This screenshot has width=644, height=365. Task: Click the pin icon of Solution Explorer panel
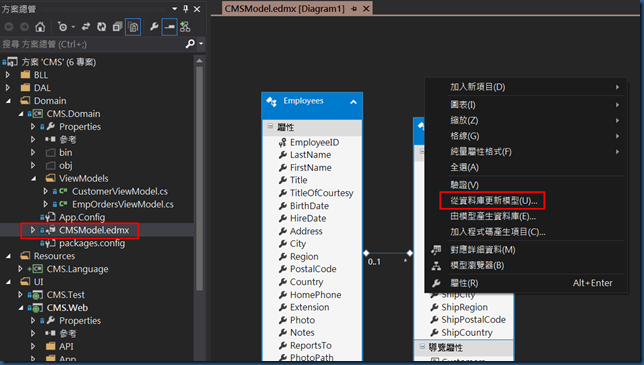(x=186, y=9)
